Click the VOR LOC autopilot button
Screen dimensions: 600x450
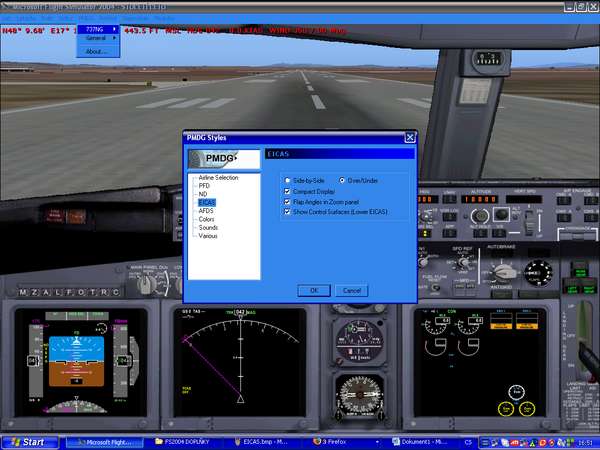[449, 217]
